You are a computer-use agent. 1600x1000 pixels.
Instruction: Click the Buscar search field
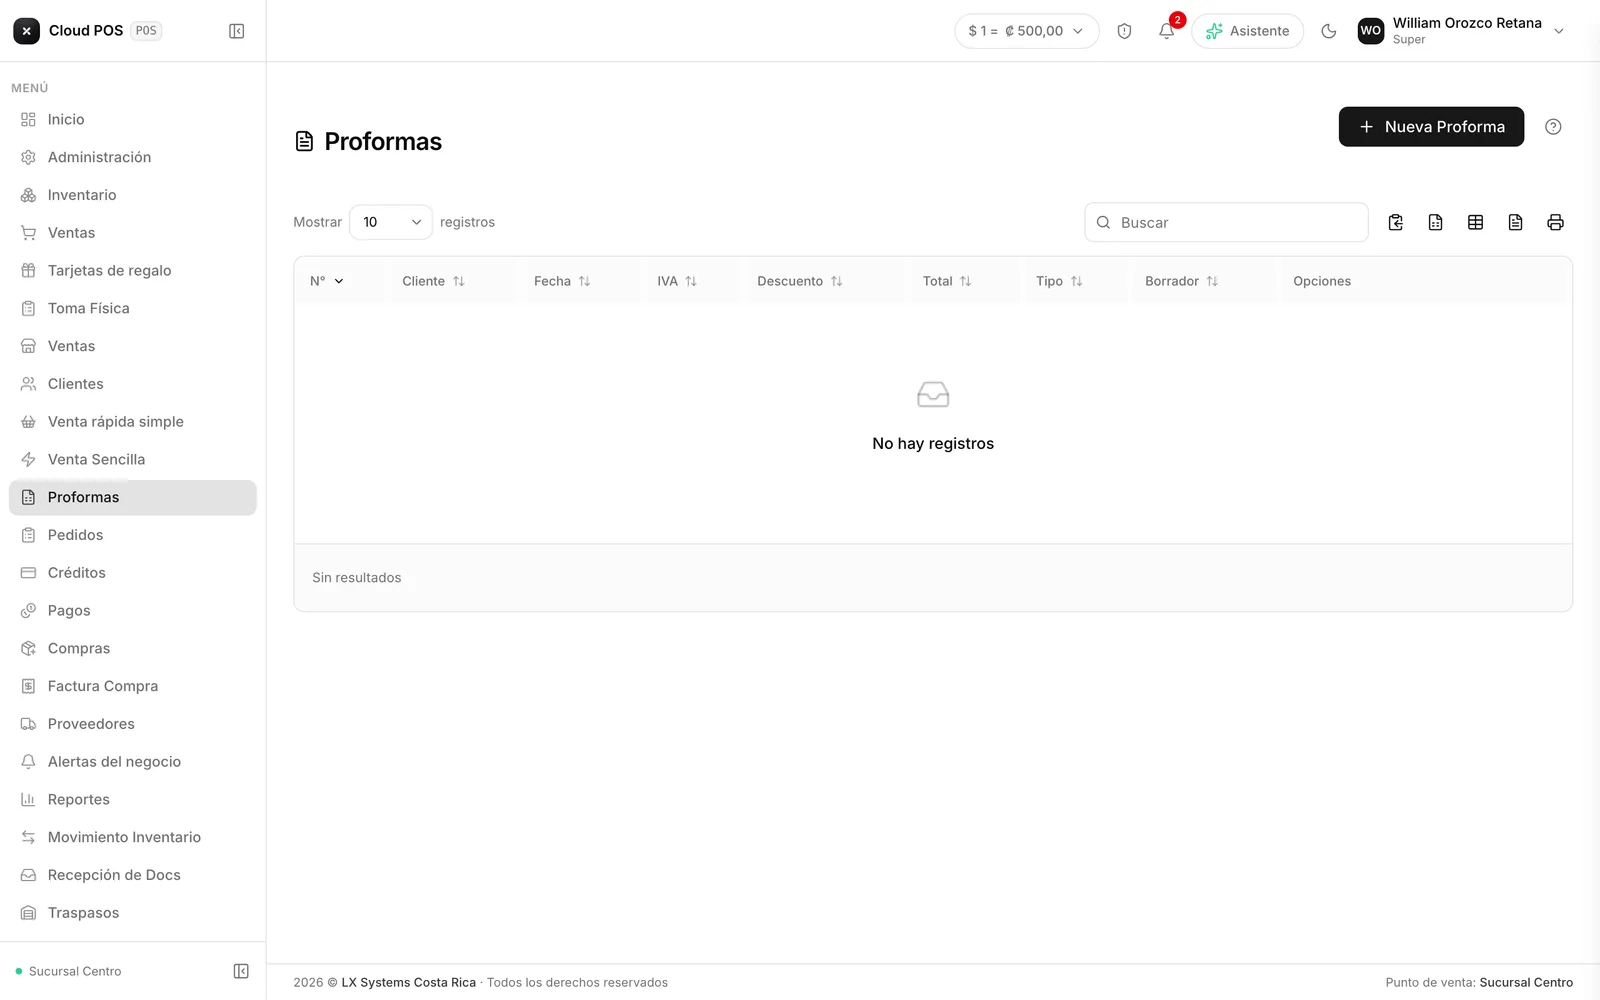1226,222
